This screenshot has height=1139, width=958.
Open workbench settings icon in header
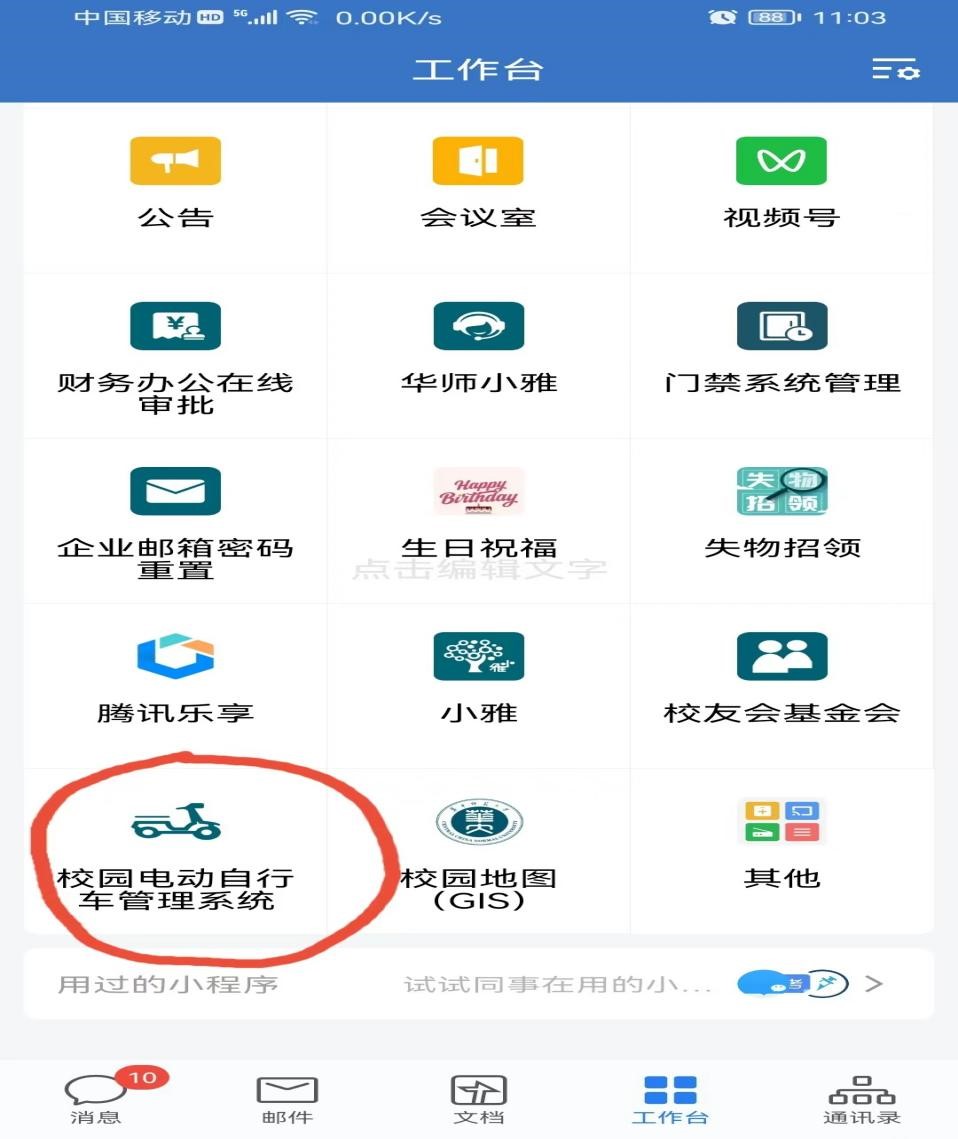click(896, 69)
